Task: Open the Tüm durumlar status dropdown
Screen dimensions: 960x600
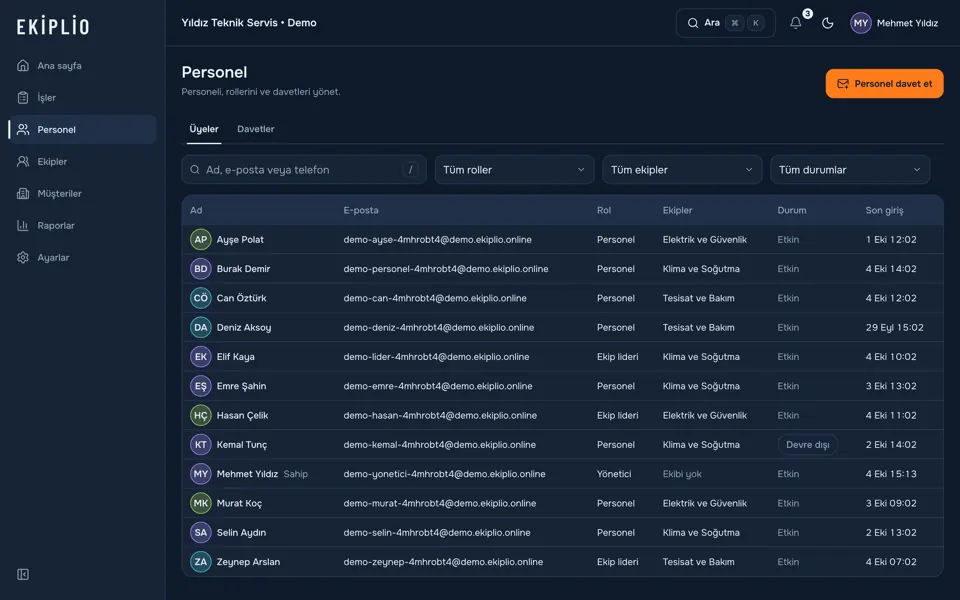Action: 850,170
